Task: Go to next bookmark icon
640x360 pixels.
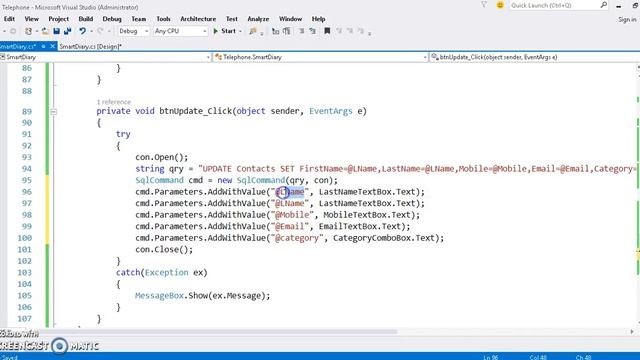Action: click(350, 31)
